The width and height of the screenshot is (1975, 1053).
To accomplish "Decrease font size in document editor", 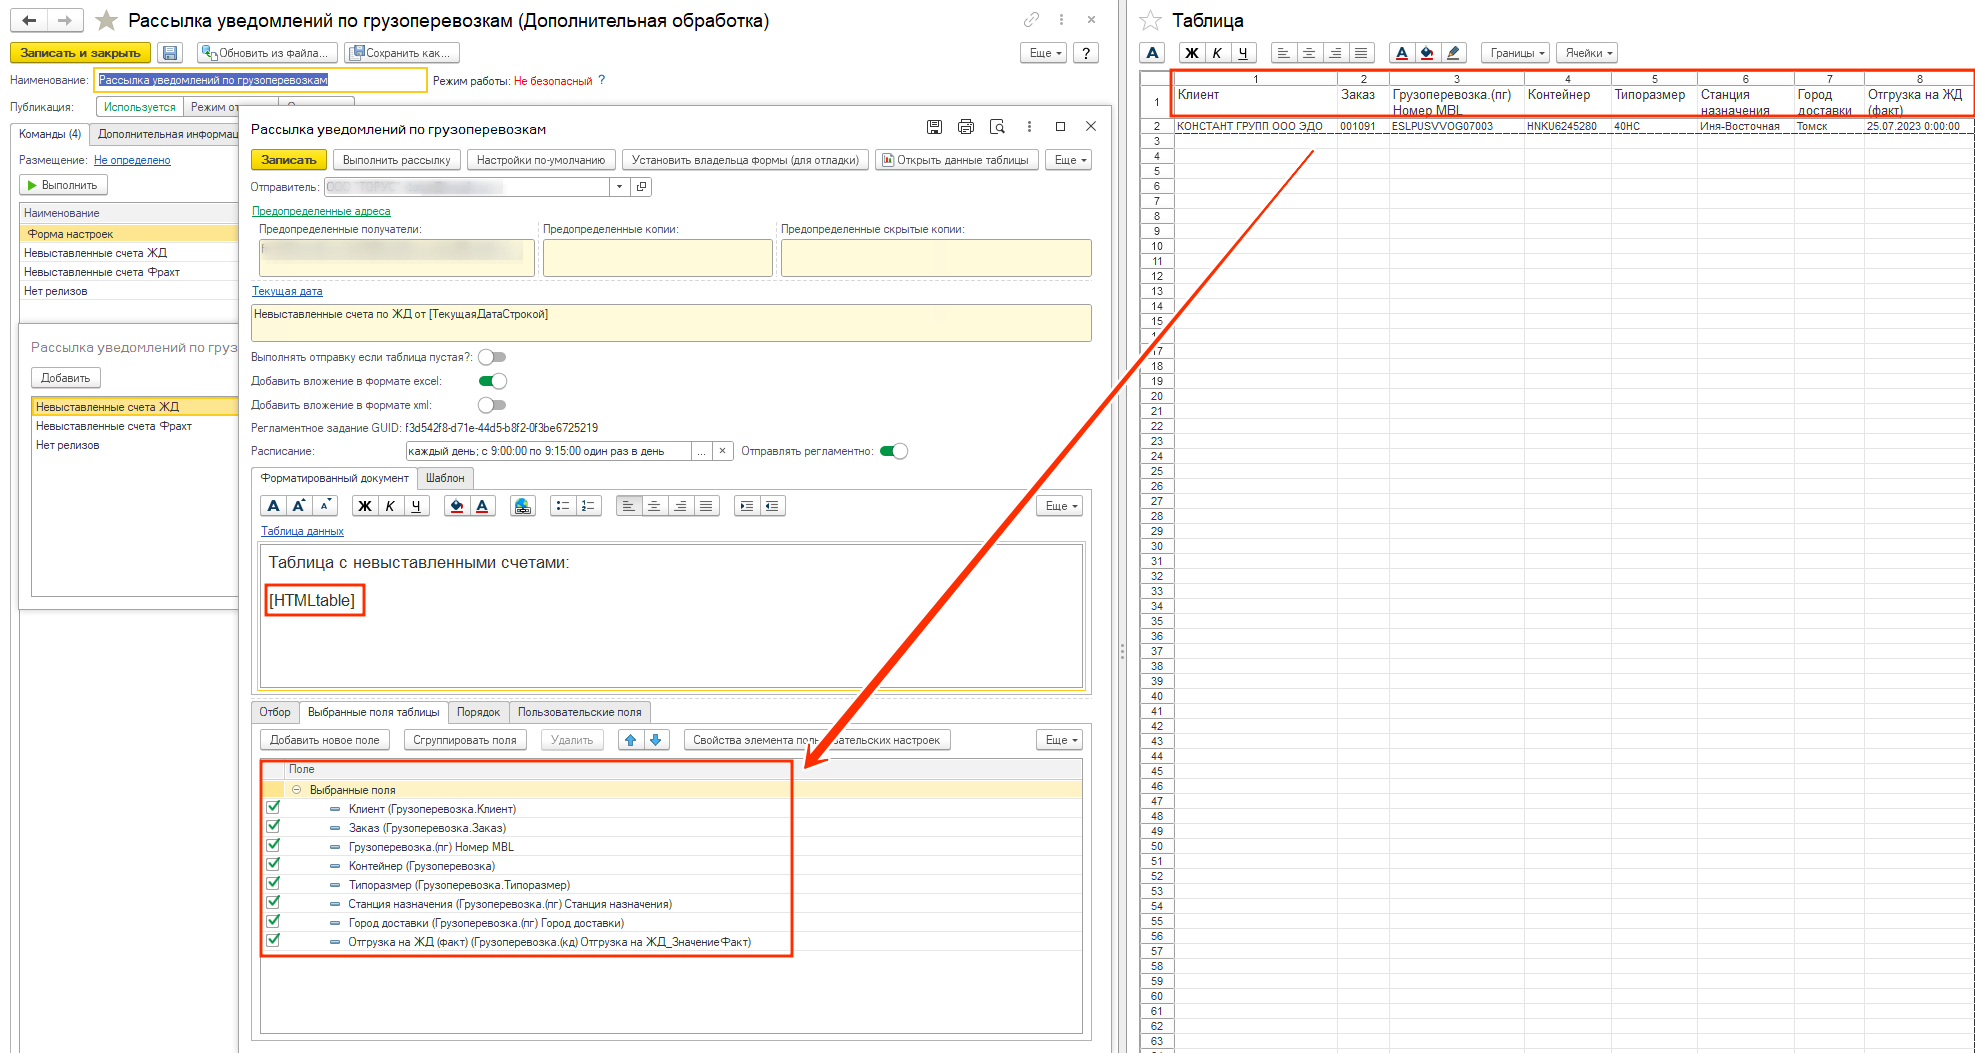I will point(324,506).
